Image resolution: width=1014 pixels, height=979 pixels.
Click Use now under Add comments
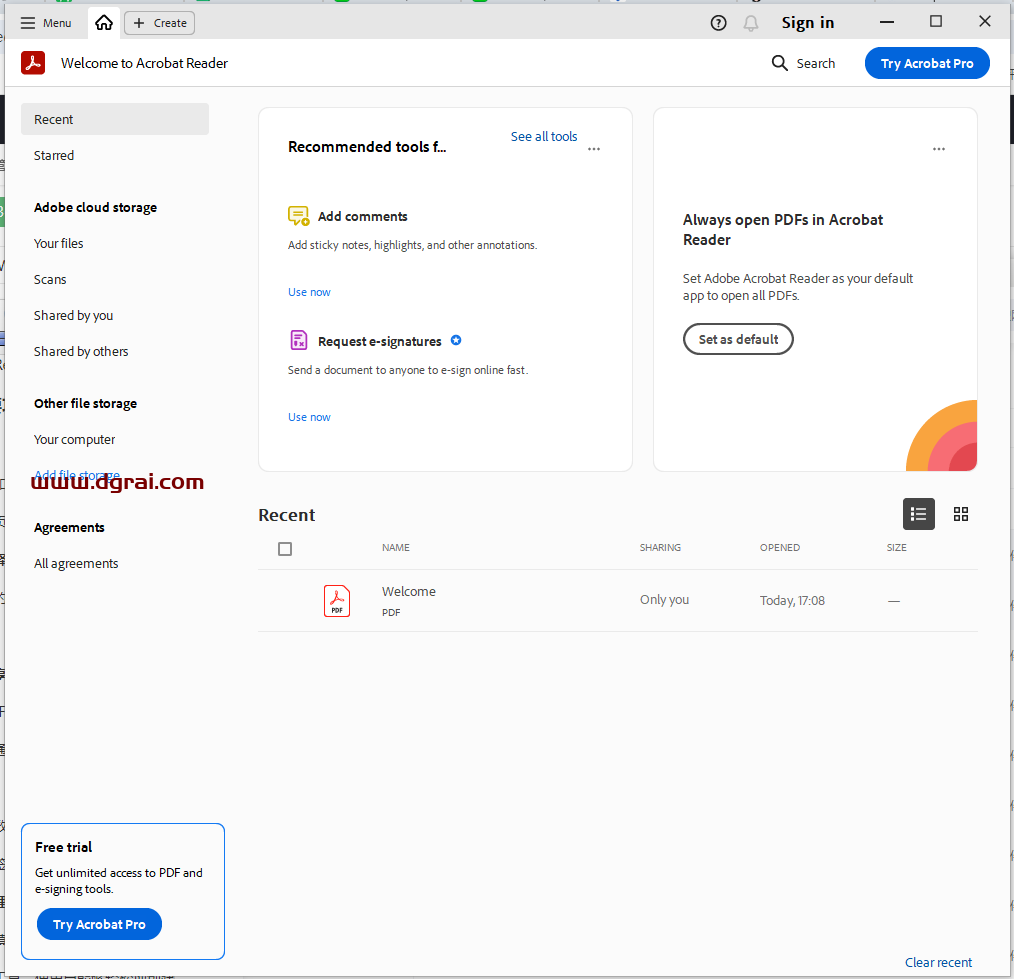point(309,292)
